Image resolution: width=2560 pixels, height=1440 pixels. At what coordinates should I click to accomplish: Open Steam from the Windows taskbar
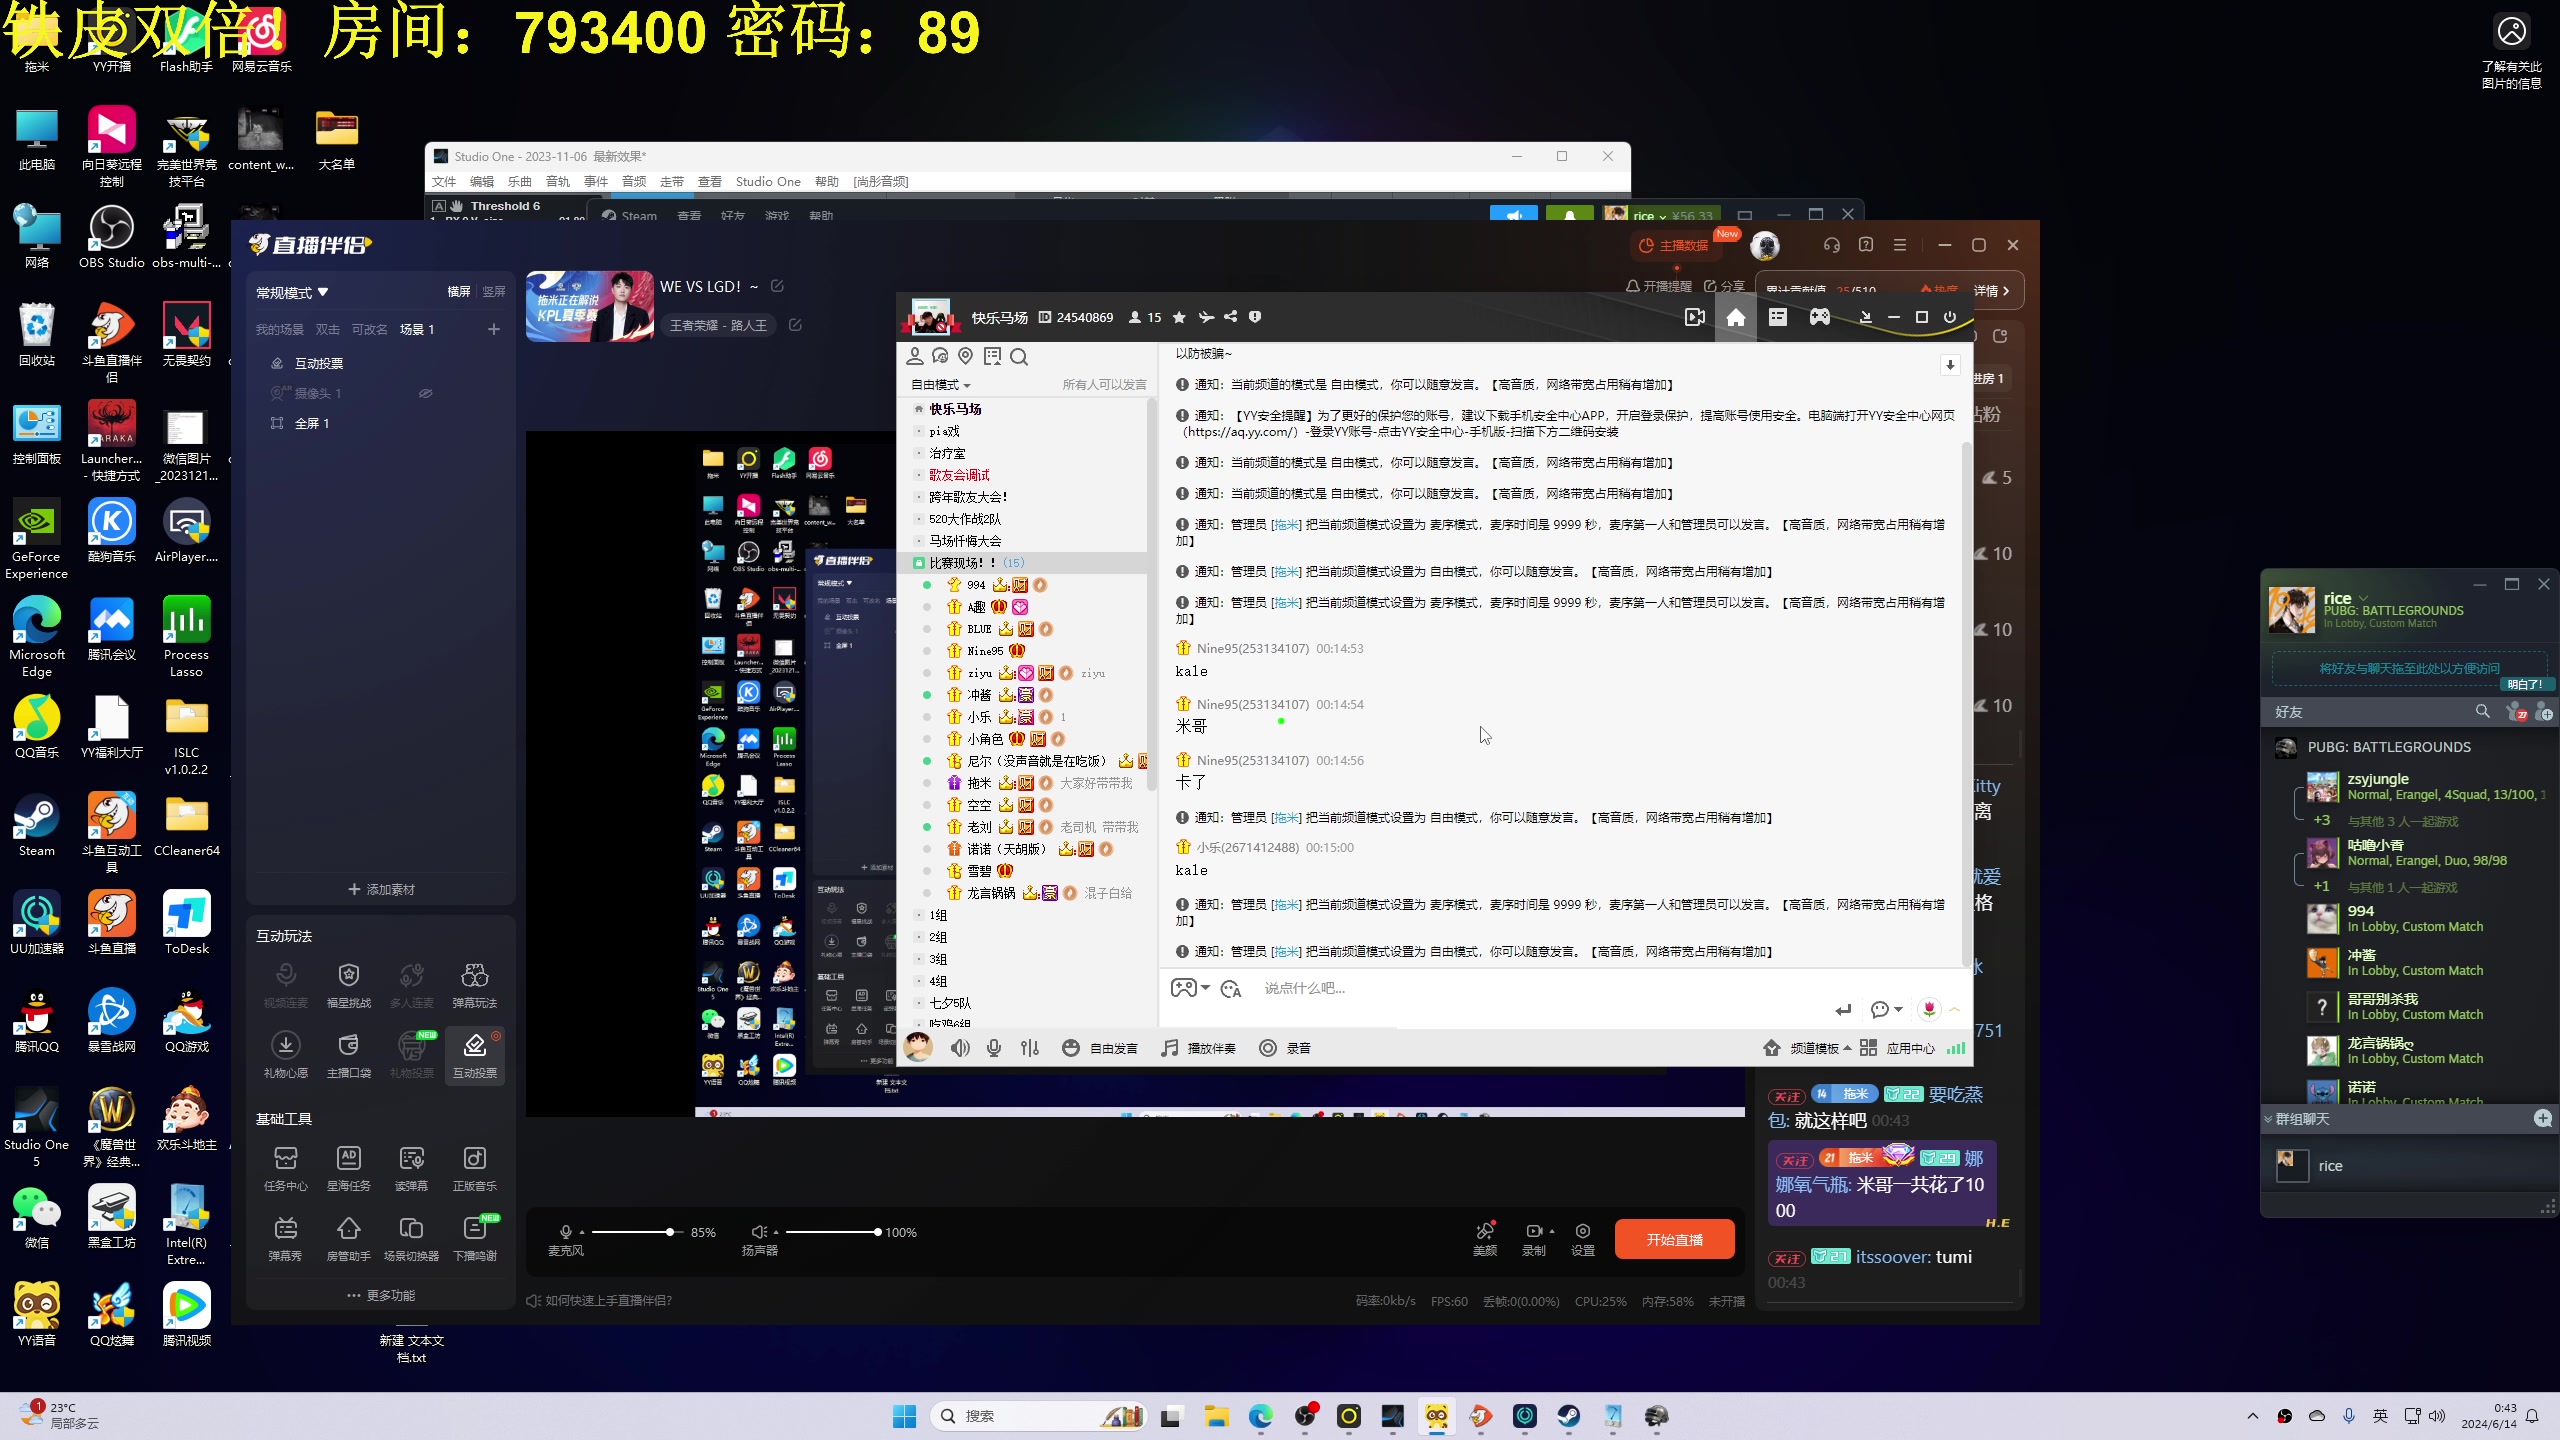(x=1568, y=1416)
